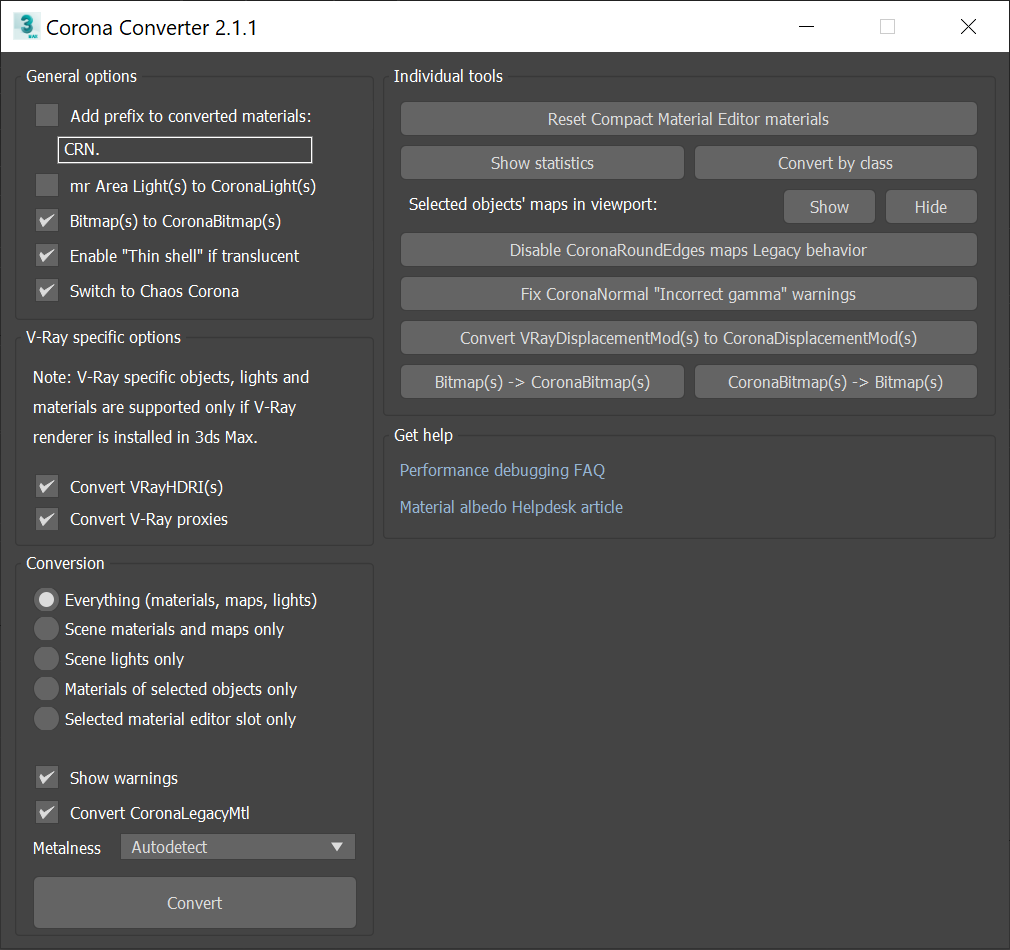1010x950 pixels.
Task: Pick Materials of selected objects only
Action: click(46, 689)
